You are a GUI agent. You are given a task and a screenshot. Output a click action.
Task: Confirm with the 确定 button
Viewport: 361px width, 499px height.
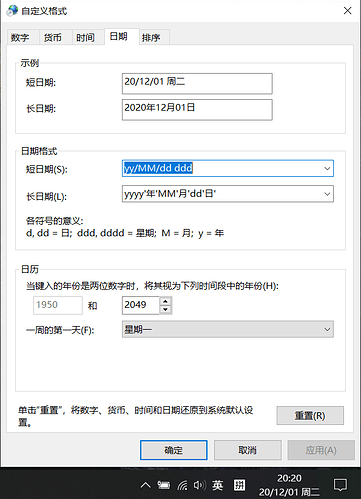point(174,450)
